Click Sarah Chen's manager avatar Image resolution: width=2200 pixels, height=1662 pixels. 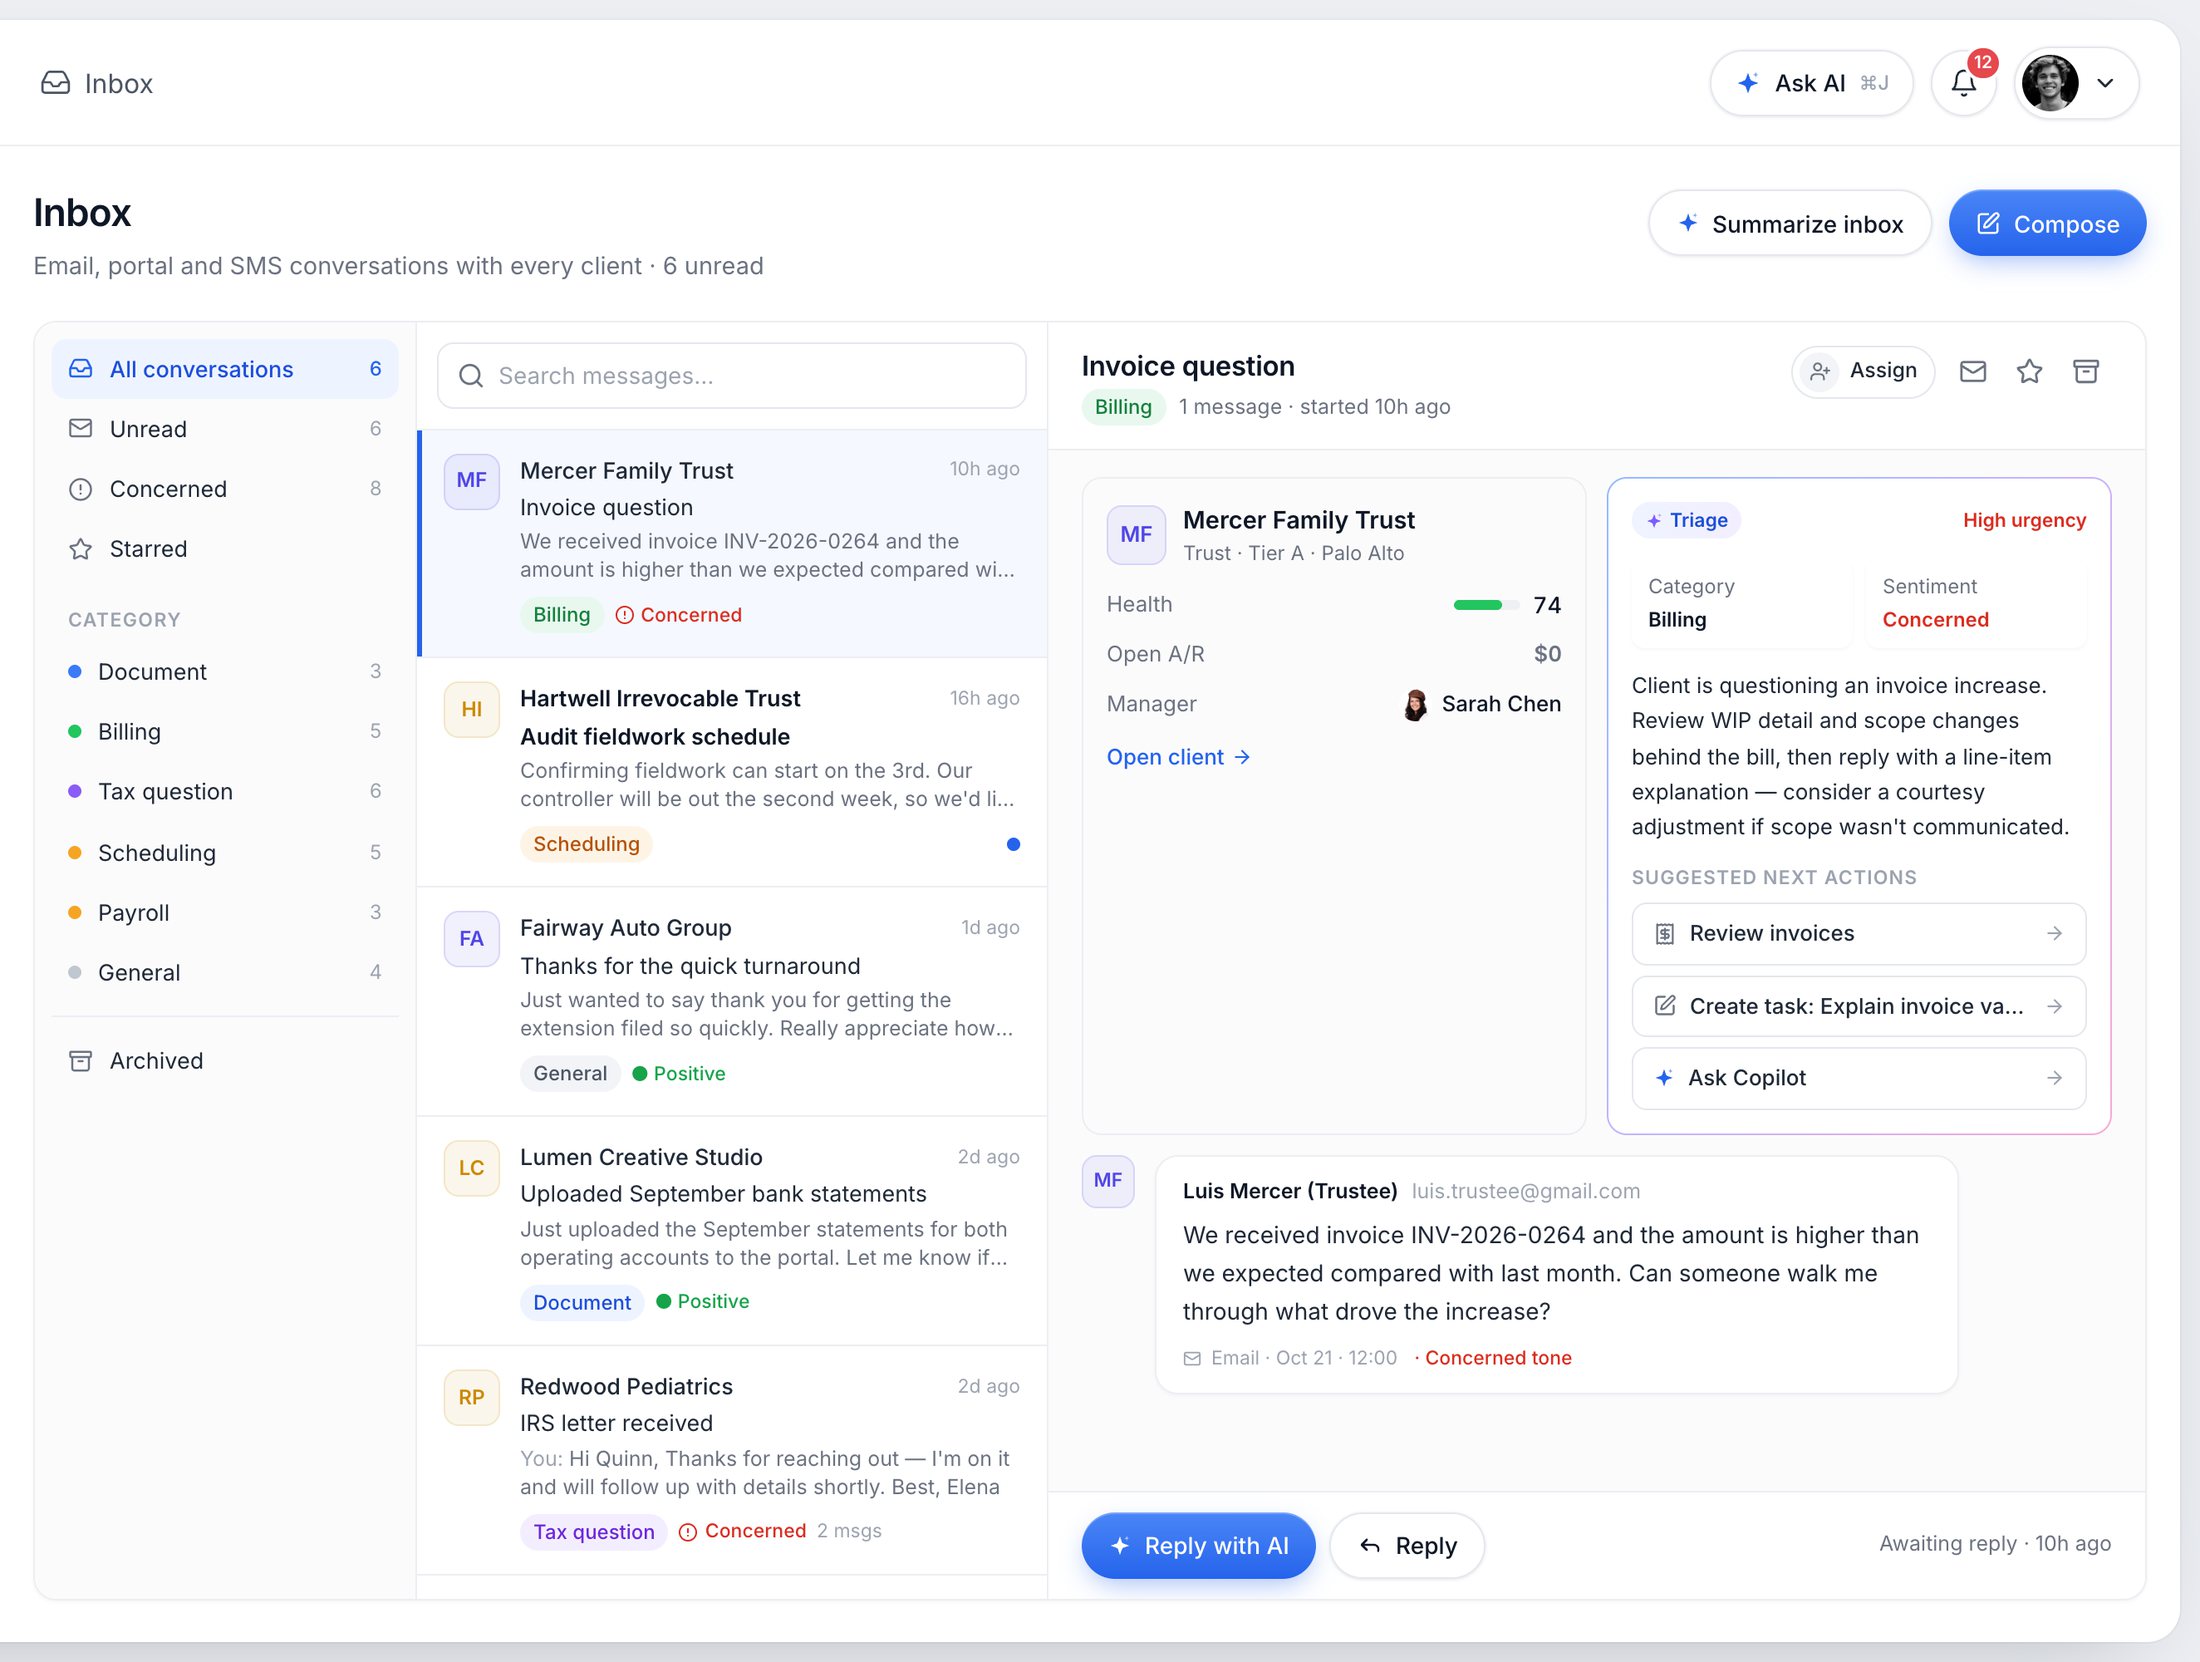(x=1415, y=704)
